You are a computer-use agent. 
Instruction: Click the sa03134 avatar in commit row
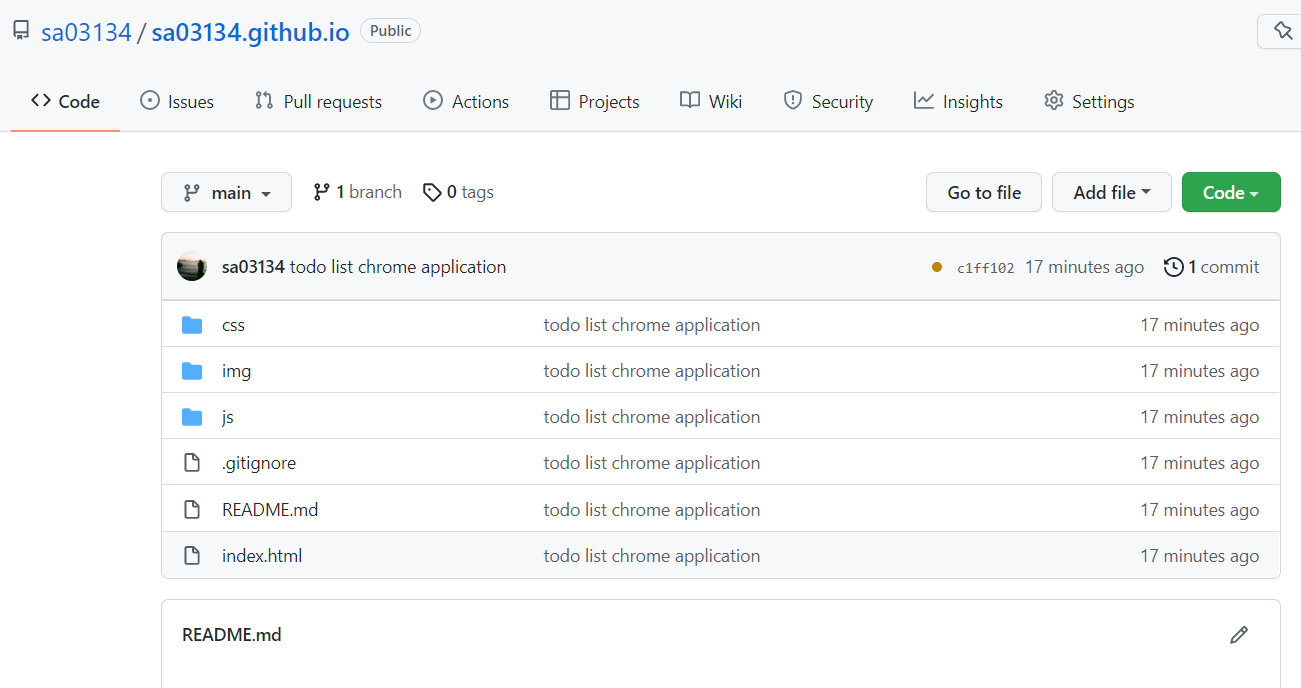click(192, 267)
